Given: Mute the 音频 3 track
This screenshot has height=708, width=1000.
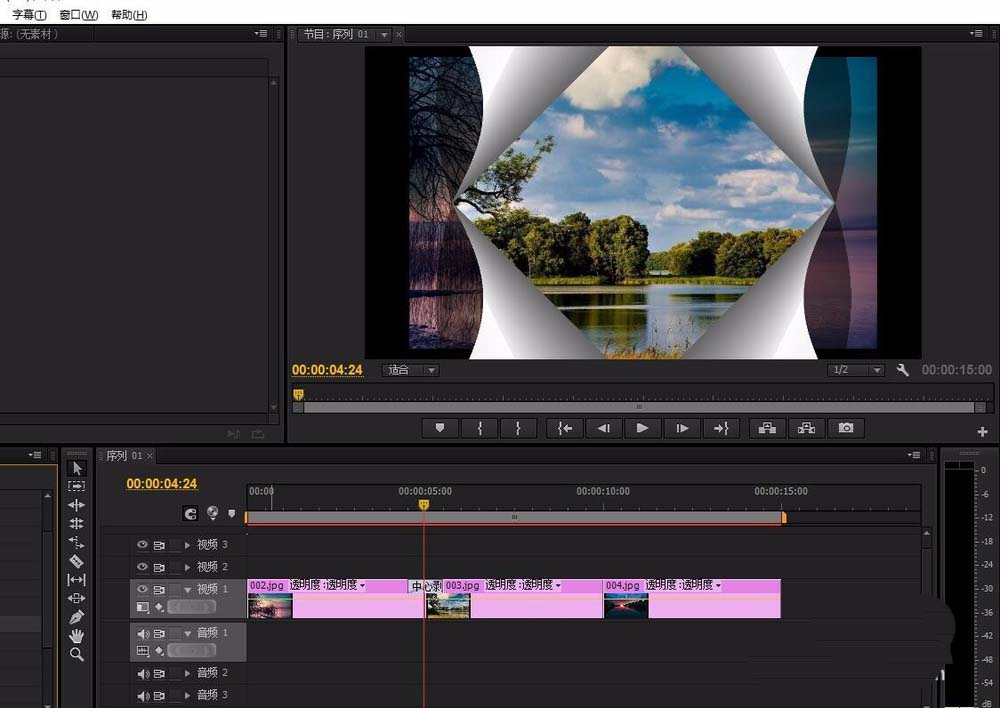Looking at the screenshot, I should tap(143, 696).
